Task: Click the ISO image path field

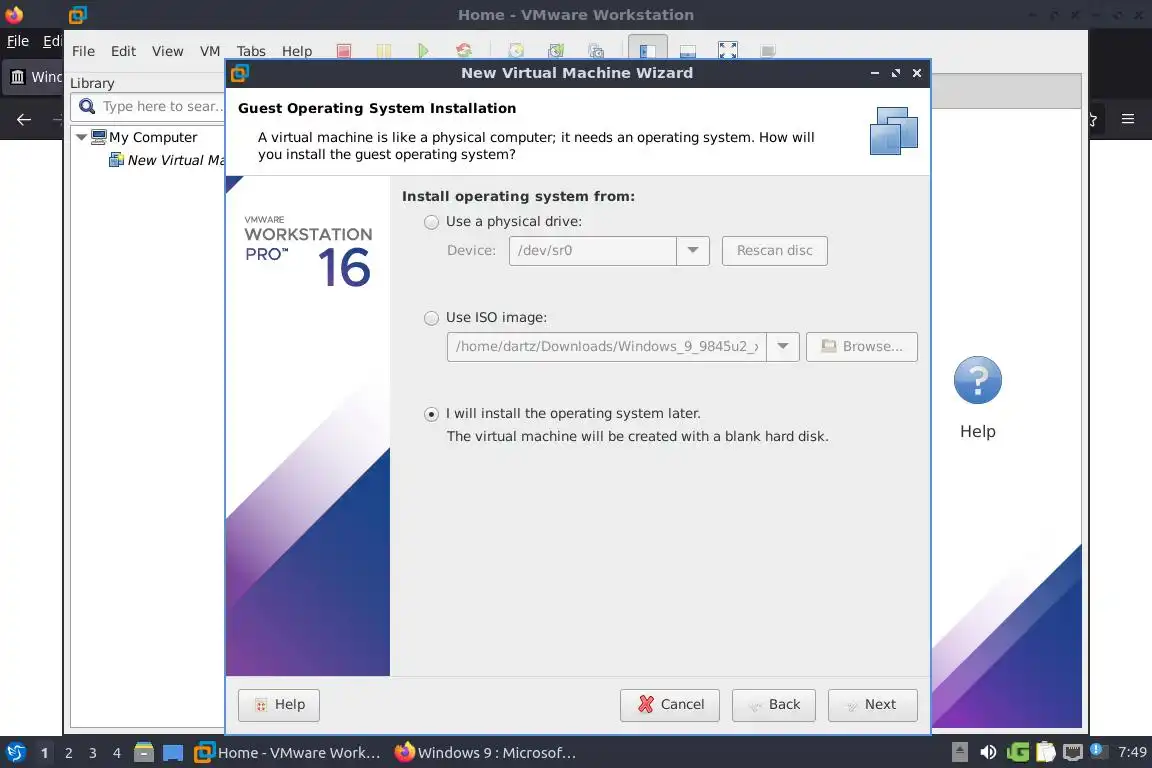Action: click(606, 346)
